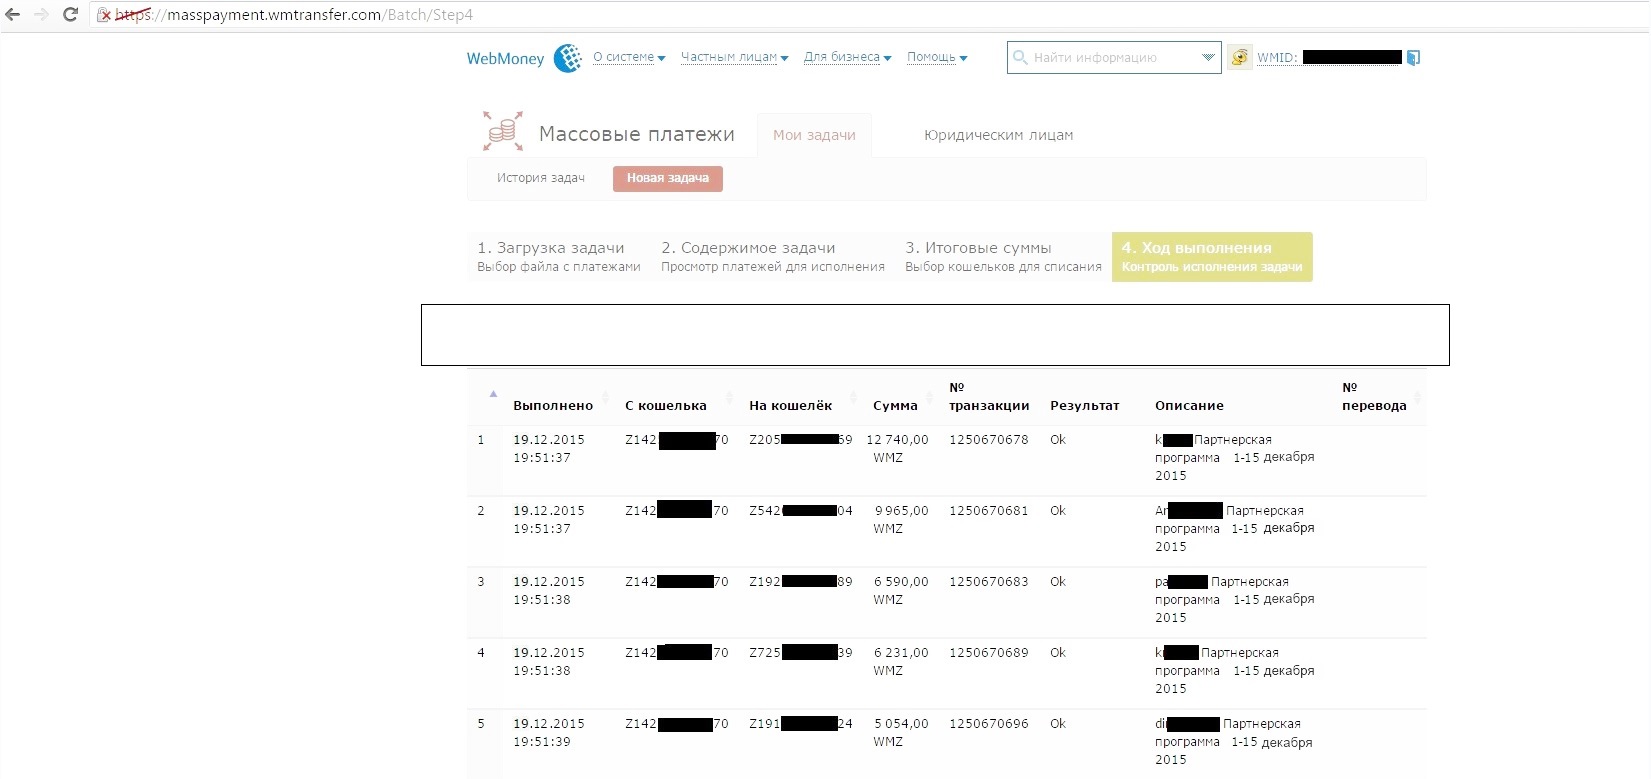Image resolution: width=1651 pixels, height=779 pixels.
Task: Click the browser reload icon
Action: pyautogui.click(x=70, y=15)
